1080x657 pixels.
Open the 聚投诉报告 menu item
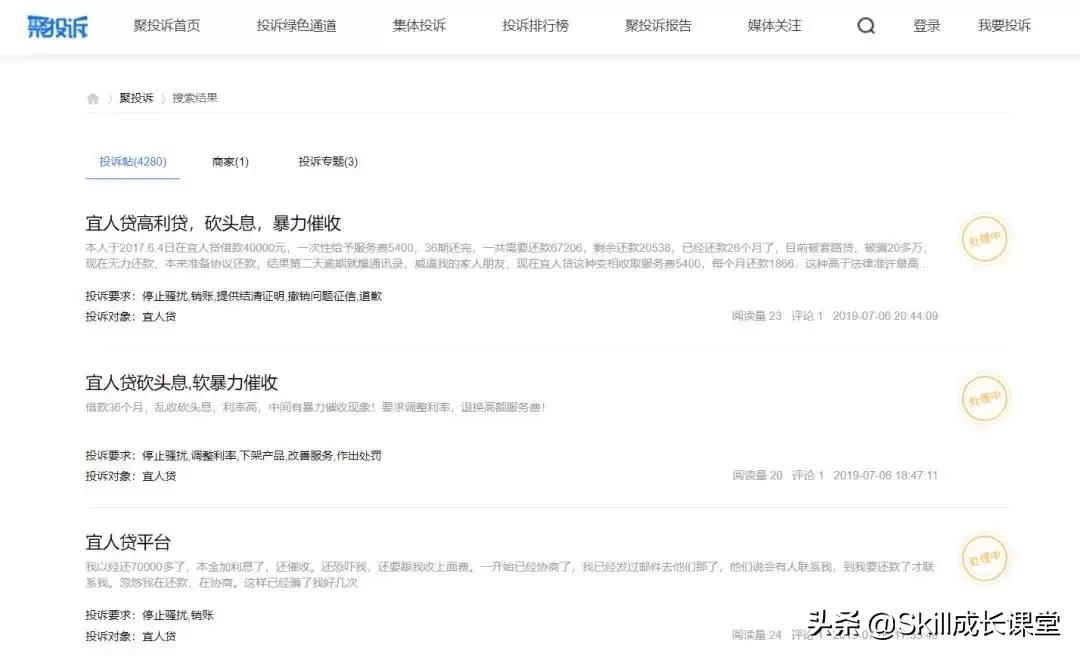pyautogui.click(x=657, y=26)
